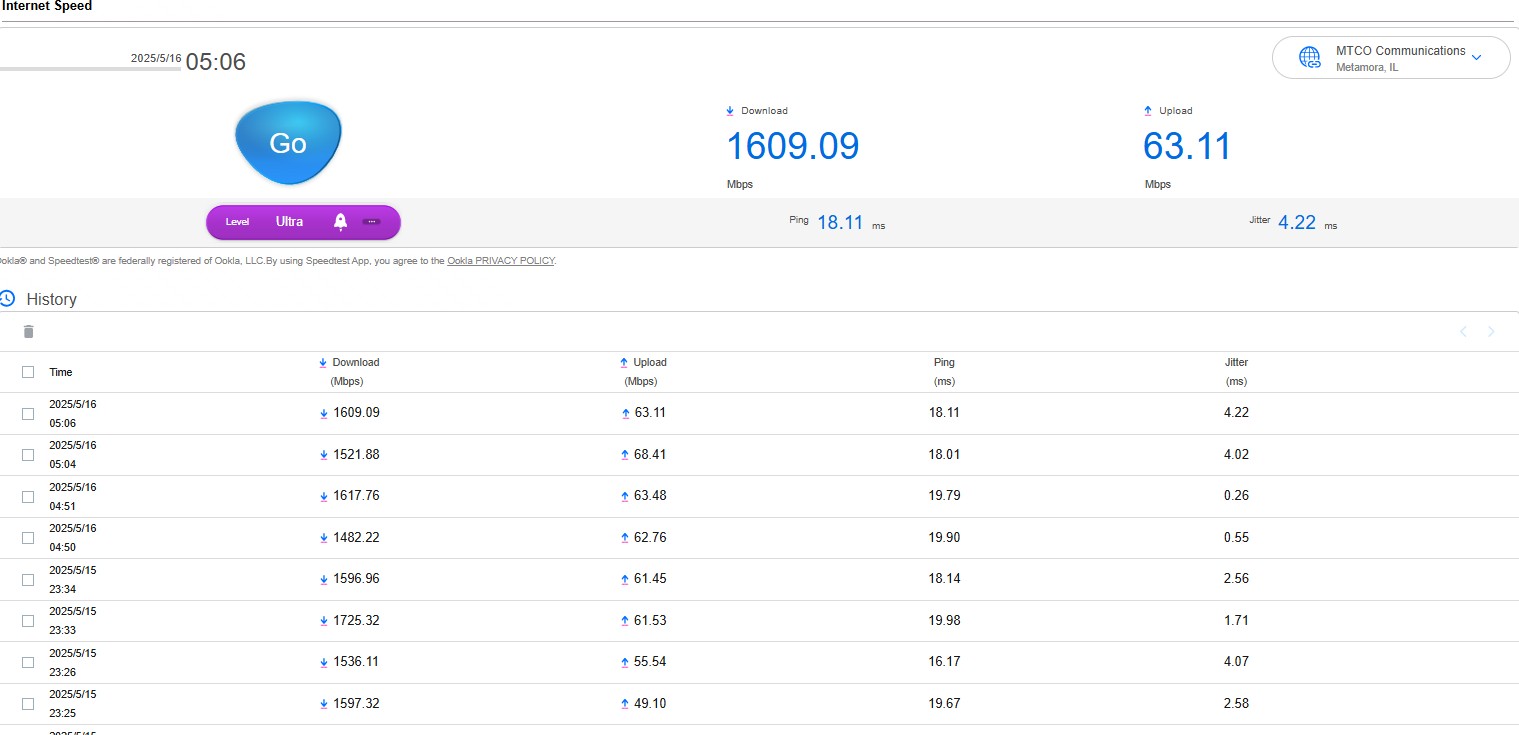
Task: Click the Go speed test button
Action: point(288,143)
